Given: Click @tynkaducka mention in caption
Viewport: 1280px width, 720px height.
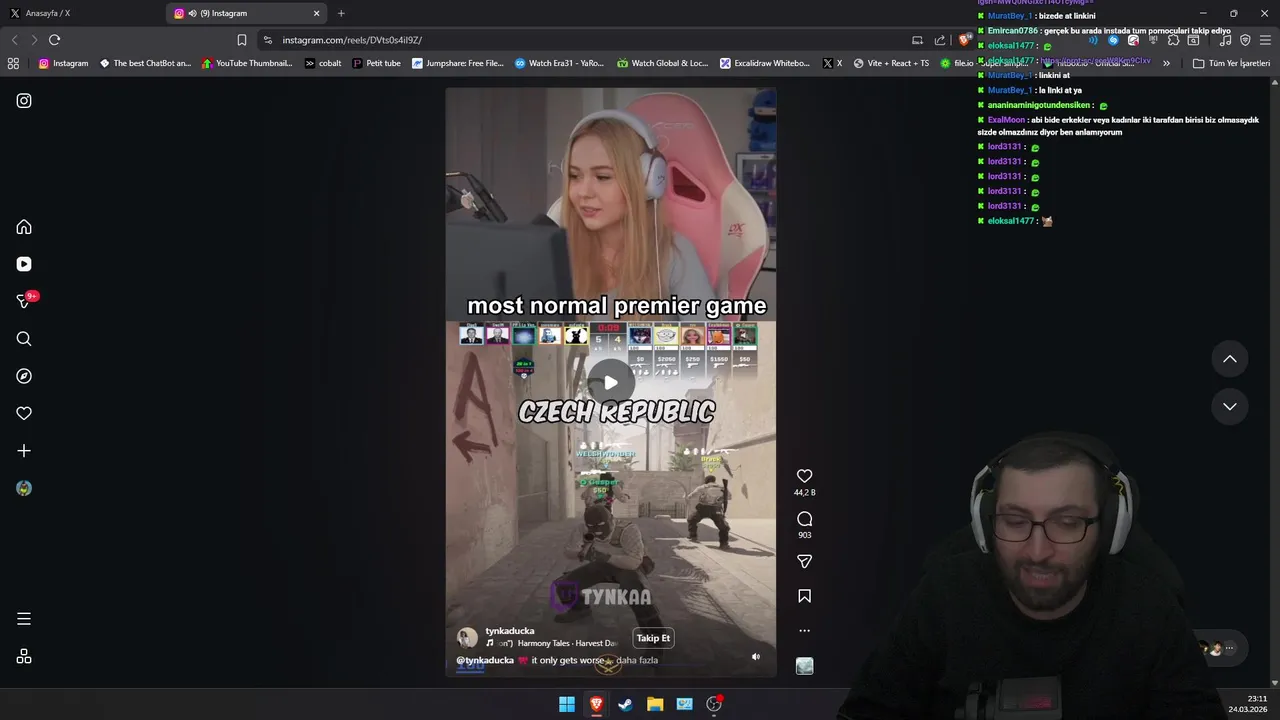Looking at the screenshot, I should [x=485, y=660].
